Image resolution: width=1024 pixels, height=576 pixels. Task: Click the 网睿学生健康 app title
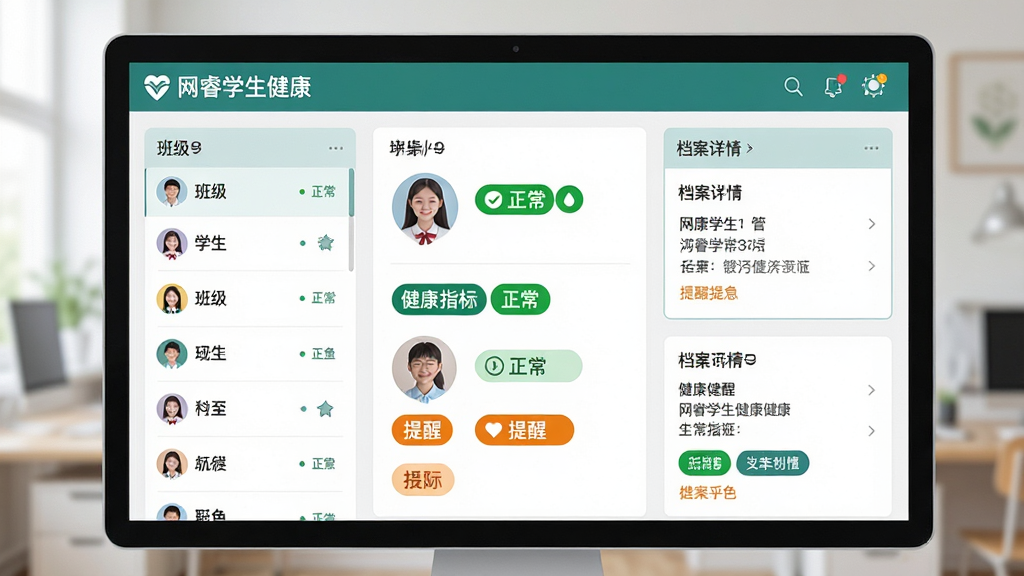tap(244, 87)
